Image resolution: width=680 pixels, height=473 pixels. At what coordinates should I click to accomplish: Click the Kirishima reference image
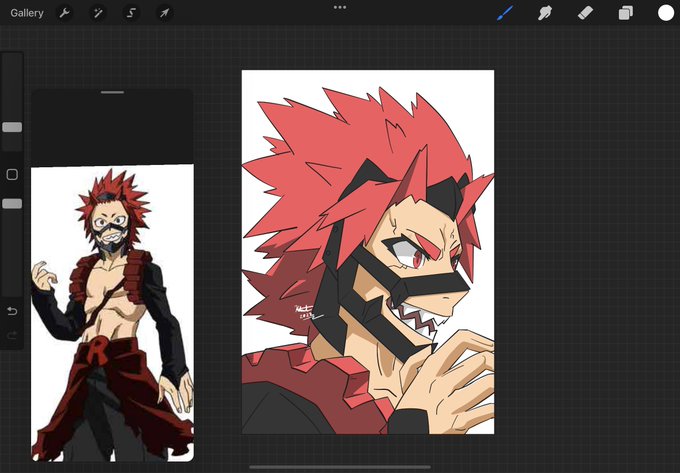click(112, 313)
